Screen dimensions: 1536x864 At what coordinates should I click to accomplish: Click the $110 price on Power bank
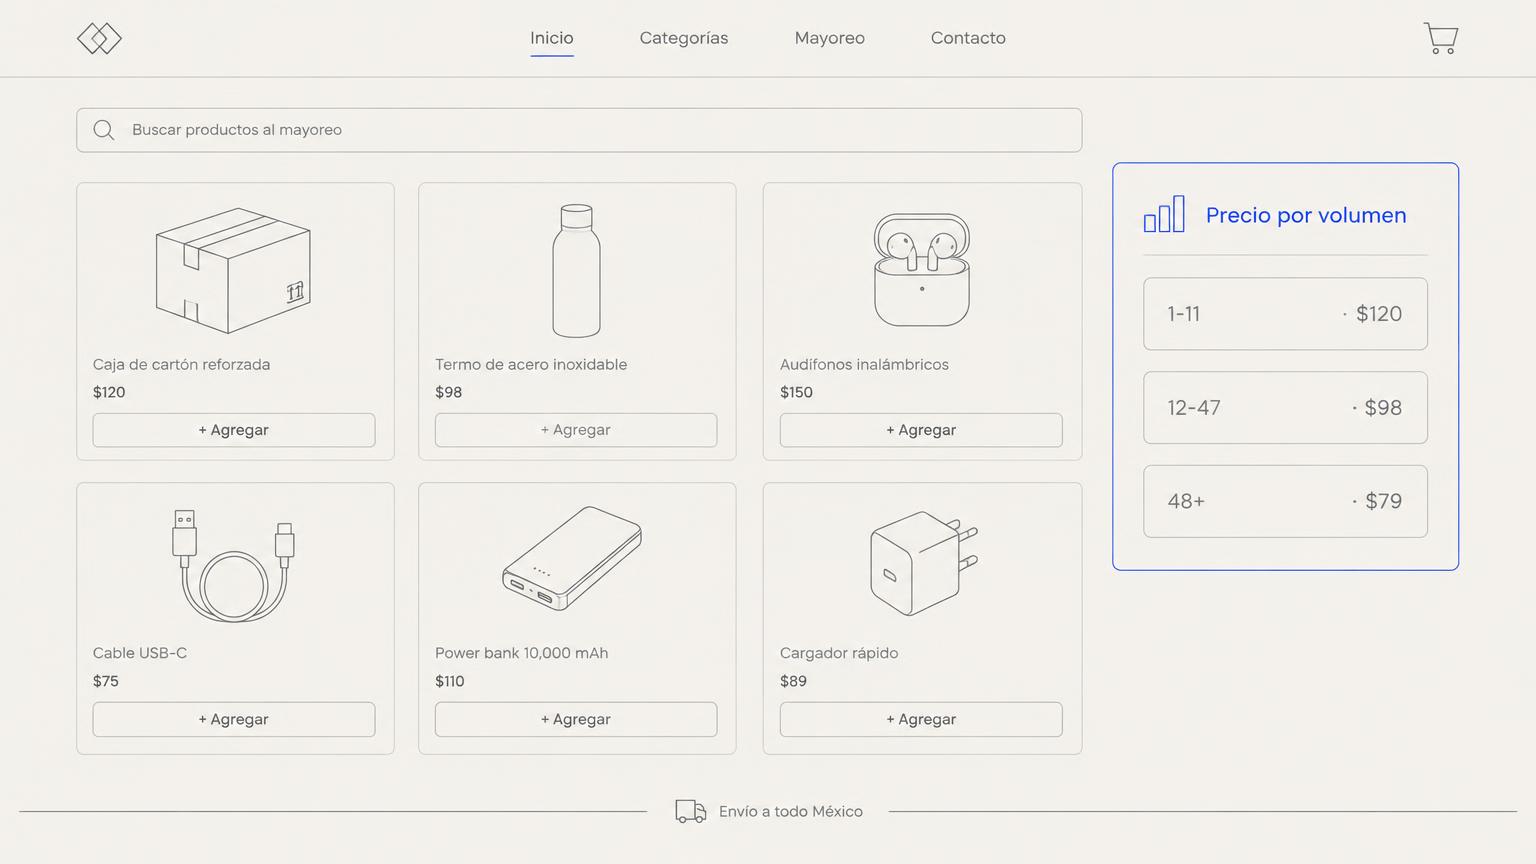[x=449, y=681]
